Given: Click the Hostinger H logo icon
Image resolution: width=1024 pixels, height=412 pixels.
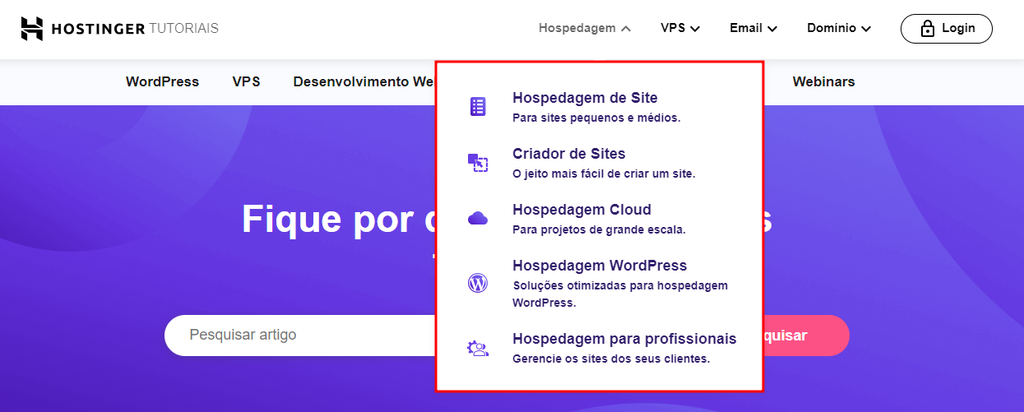Looking at the screenshot, I should coord(32,29).
